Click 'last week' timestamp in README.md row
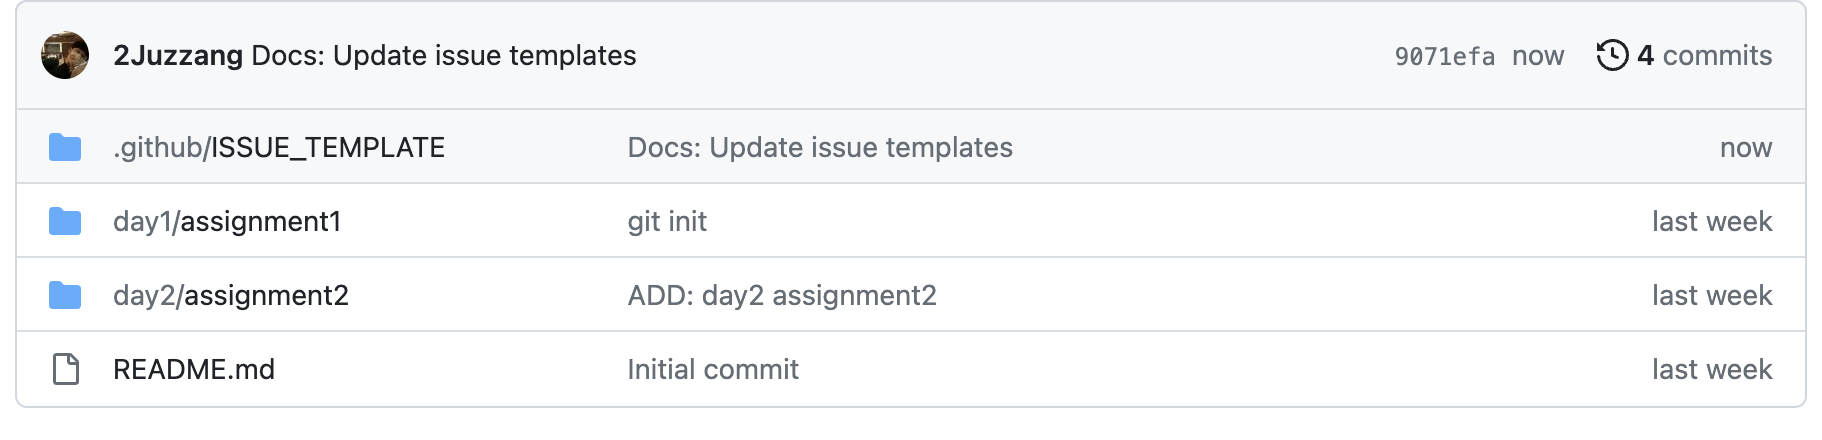 coord(1711,369)
